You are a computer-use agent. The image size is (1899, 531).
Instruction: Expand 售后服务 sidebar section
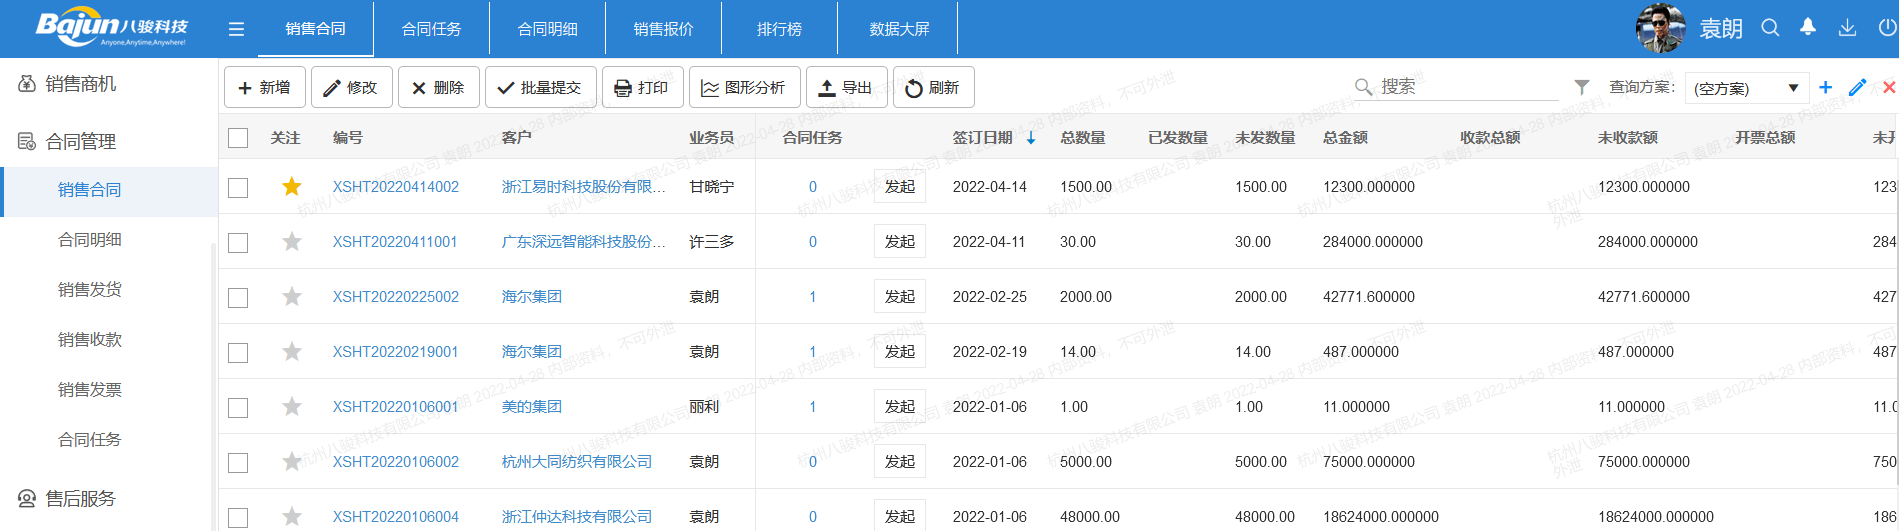(x=81, y=498)
